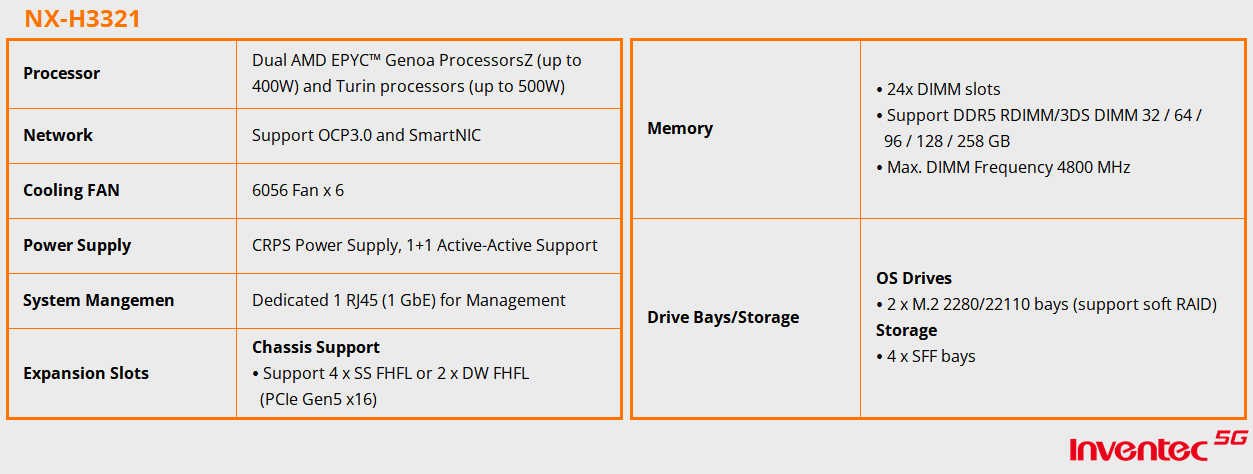Click the 'Support OCP3.0 and SmartNIC' text

[366, 135]
